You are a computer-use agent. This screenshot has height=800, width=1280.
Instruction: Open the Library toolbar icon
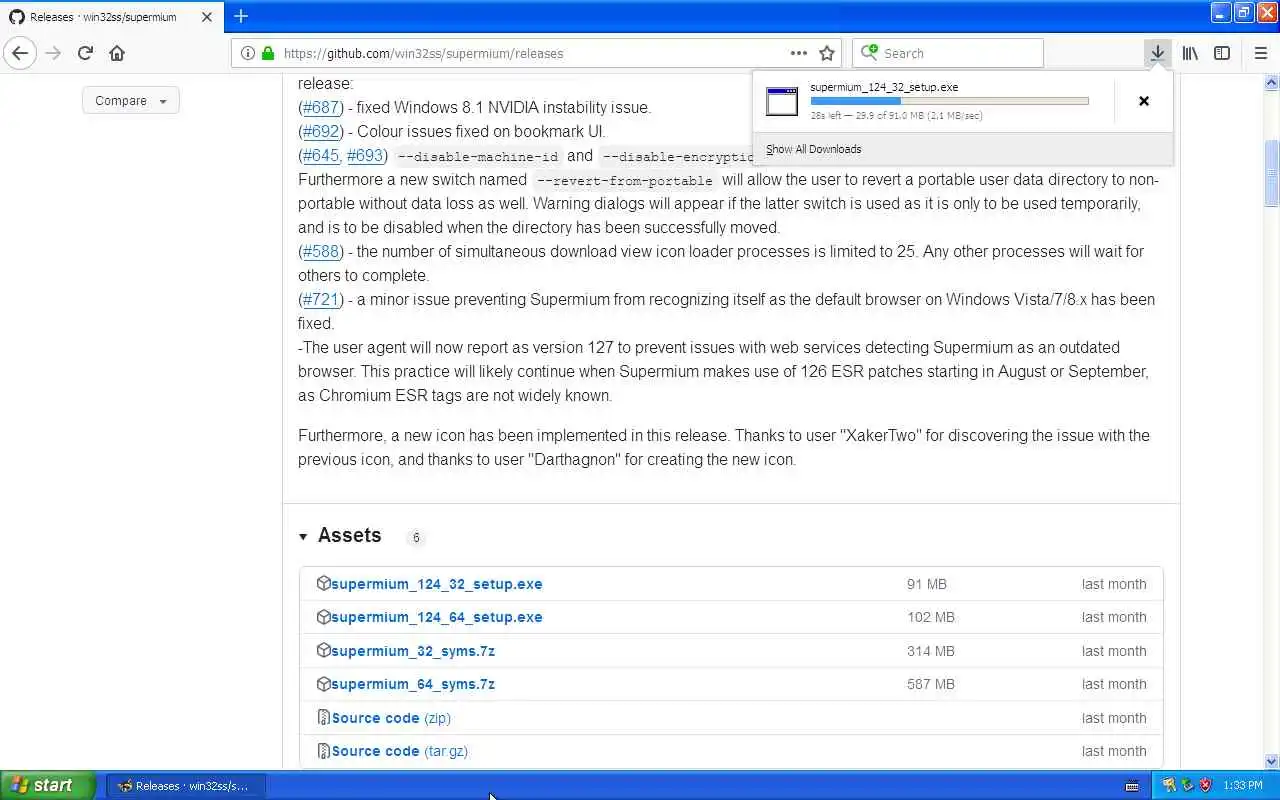click(1190, 53)
